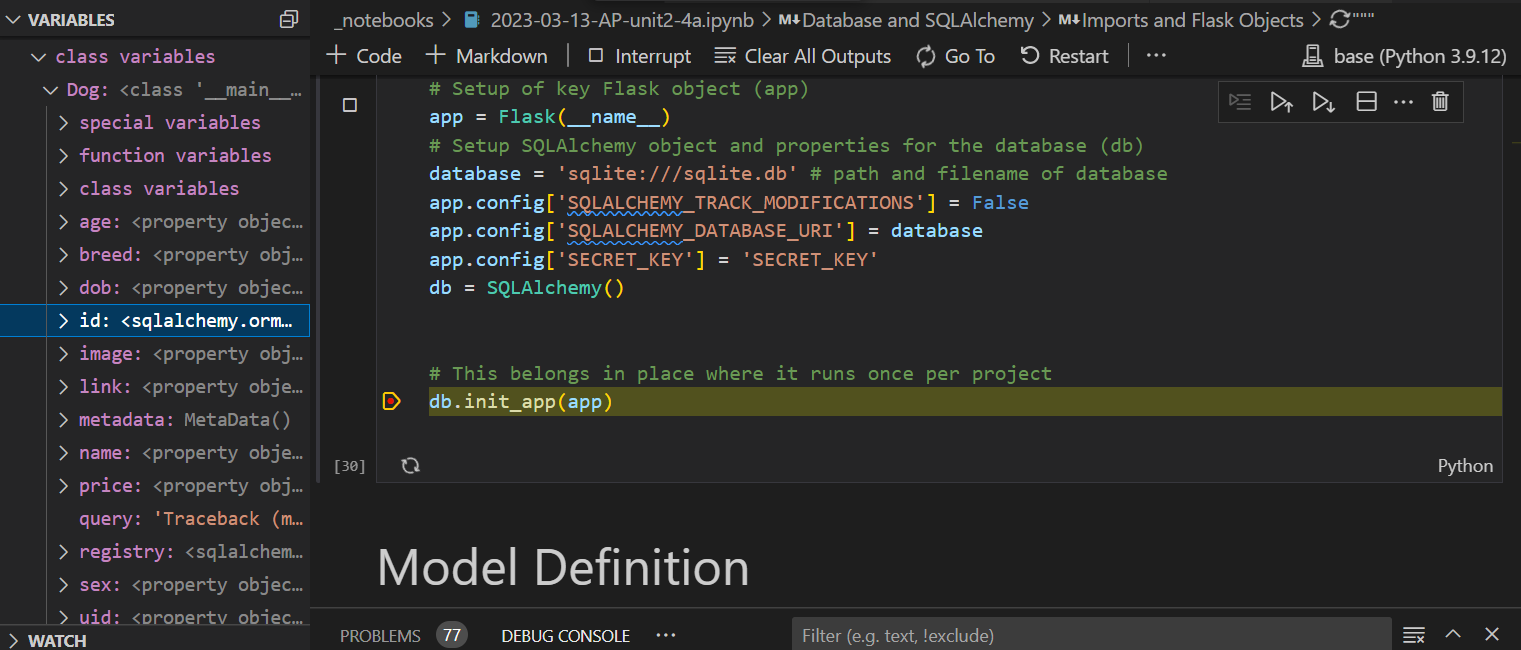Image resolution: width=1521 pixels, height=650 pixels.
Task: Split the current notebook cell
Action: coord(1366,101)
